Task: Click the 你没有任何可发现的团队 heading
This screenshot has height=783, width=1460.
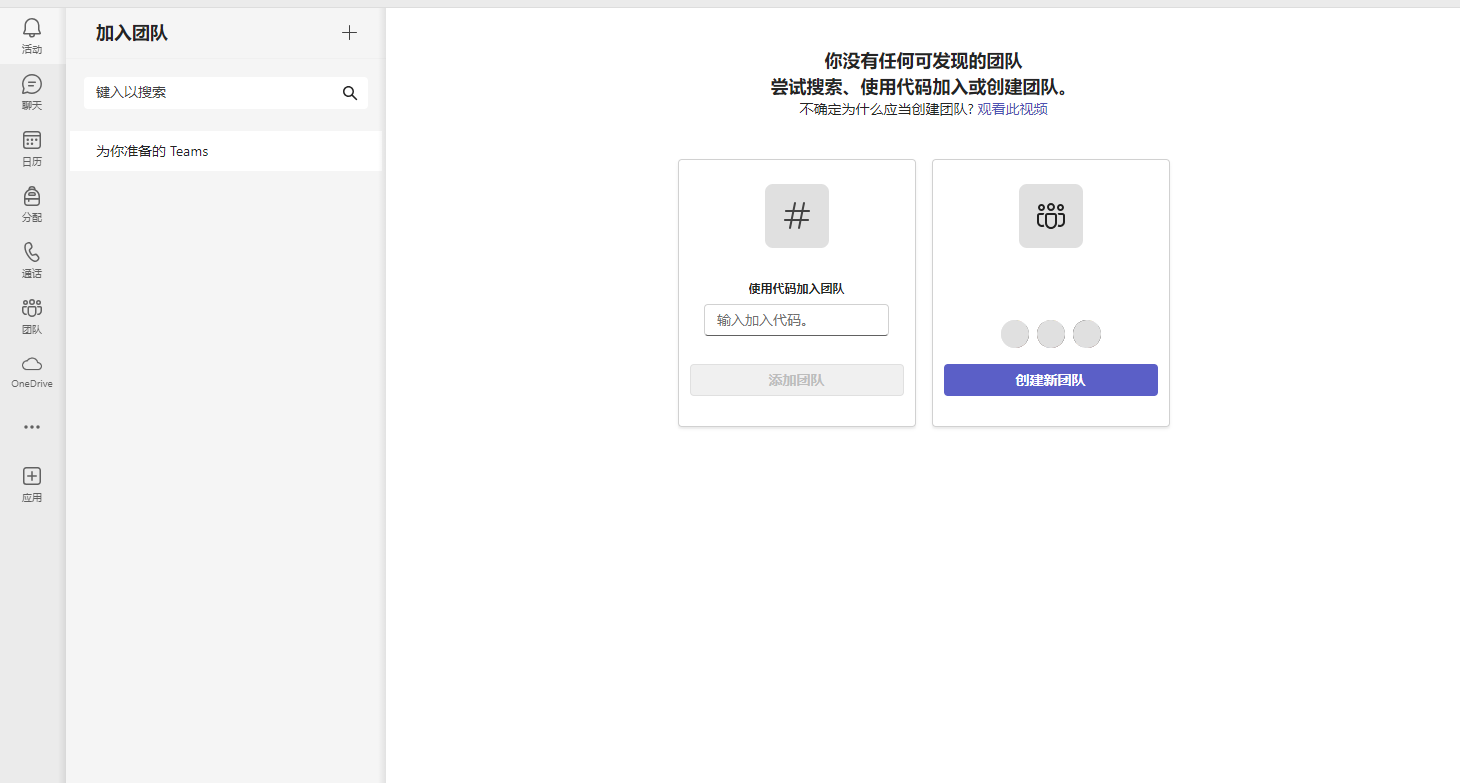Action: pos(923,61)
